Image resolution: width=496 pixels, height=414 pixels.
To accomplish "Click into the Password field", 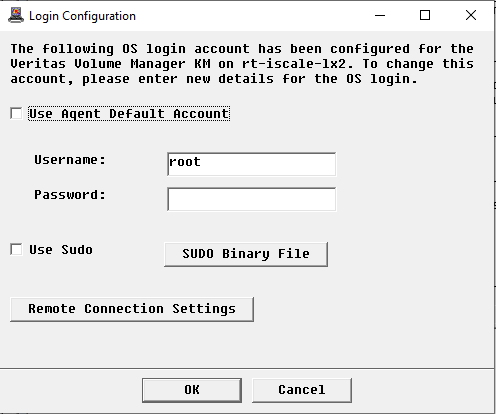I will click(252, 199).
